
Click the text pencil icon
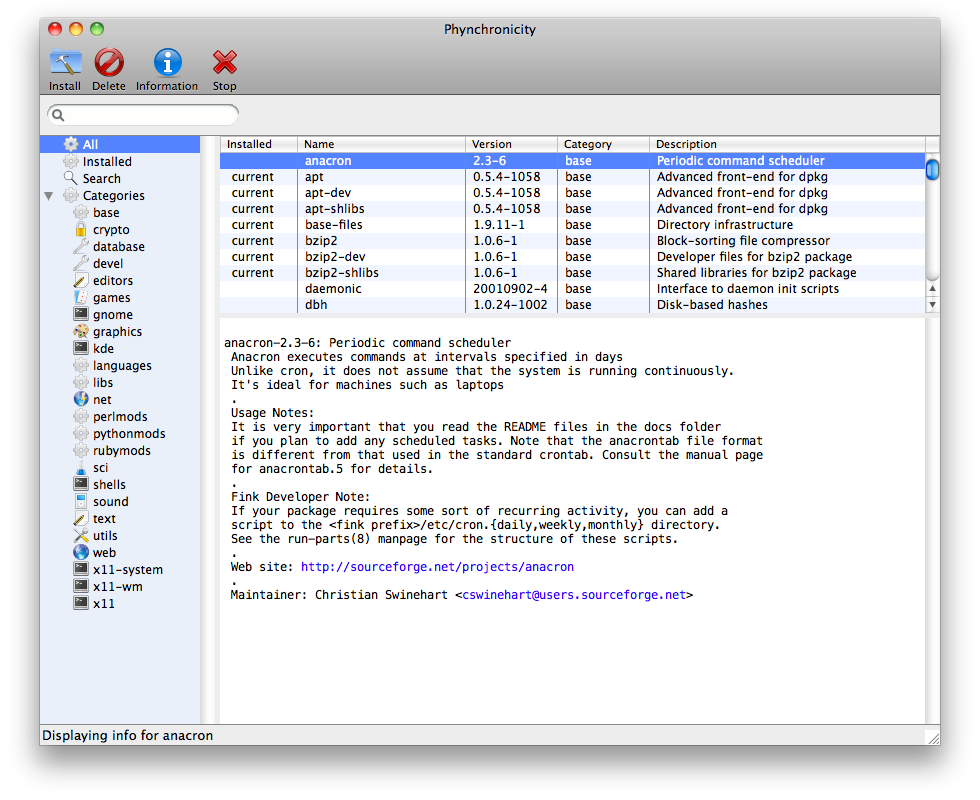81,518
